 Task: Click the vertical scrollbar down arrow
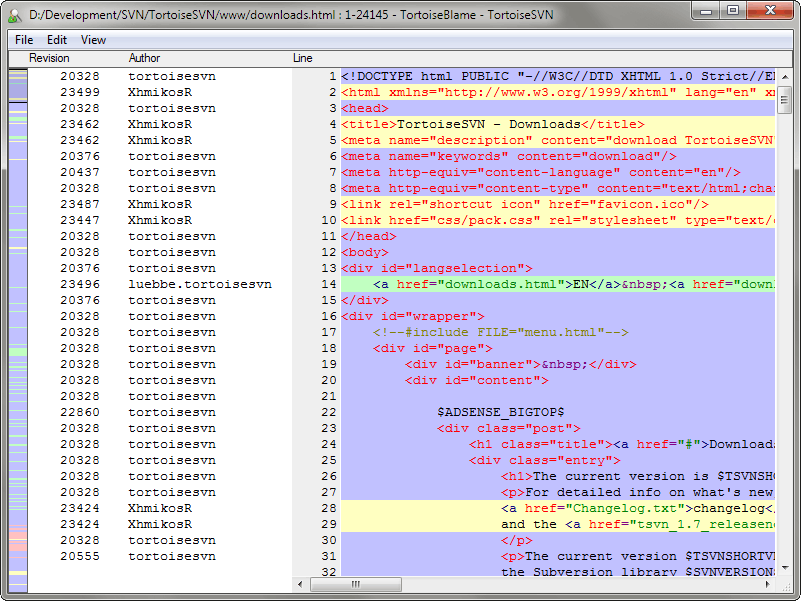pyautogui.click(x=785, y=568)
